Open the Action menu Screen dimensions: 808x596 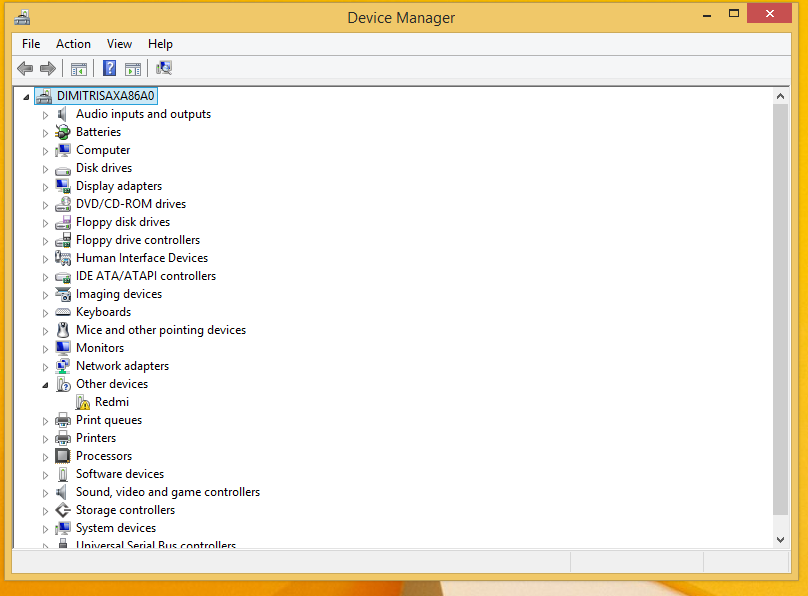click(73, 44)
